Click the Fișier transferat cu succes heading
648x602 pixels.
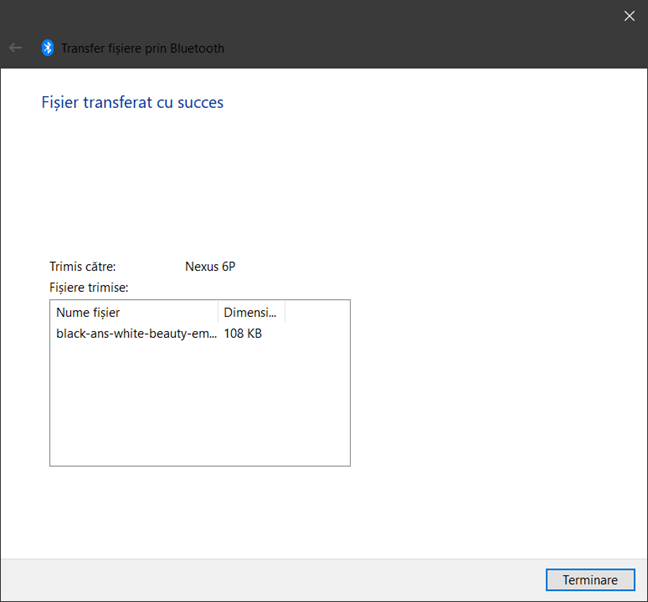[132, 102]
